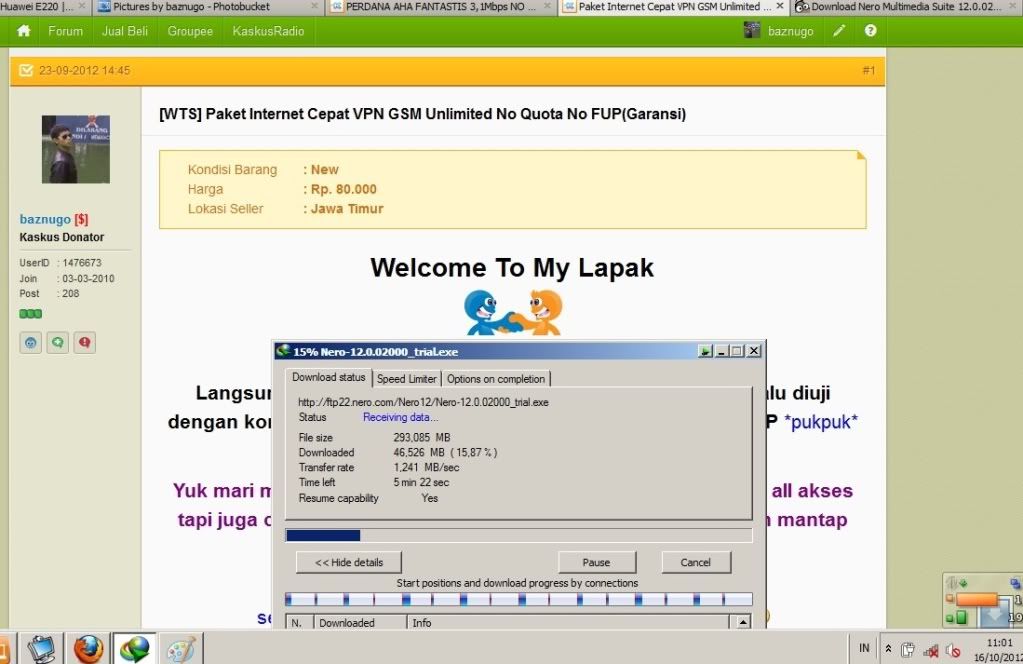The image size is (1023, 664).
Task: Click the baznugo avatar in the green navbar
Action: [x=752, y=30]
